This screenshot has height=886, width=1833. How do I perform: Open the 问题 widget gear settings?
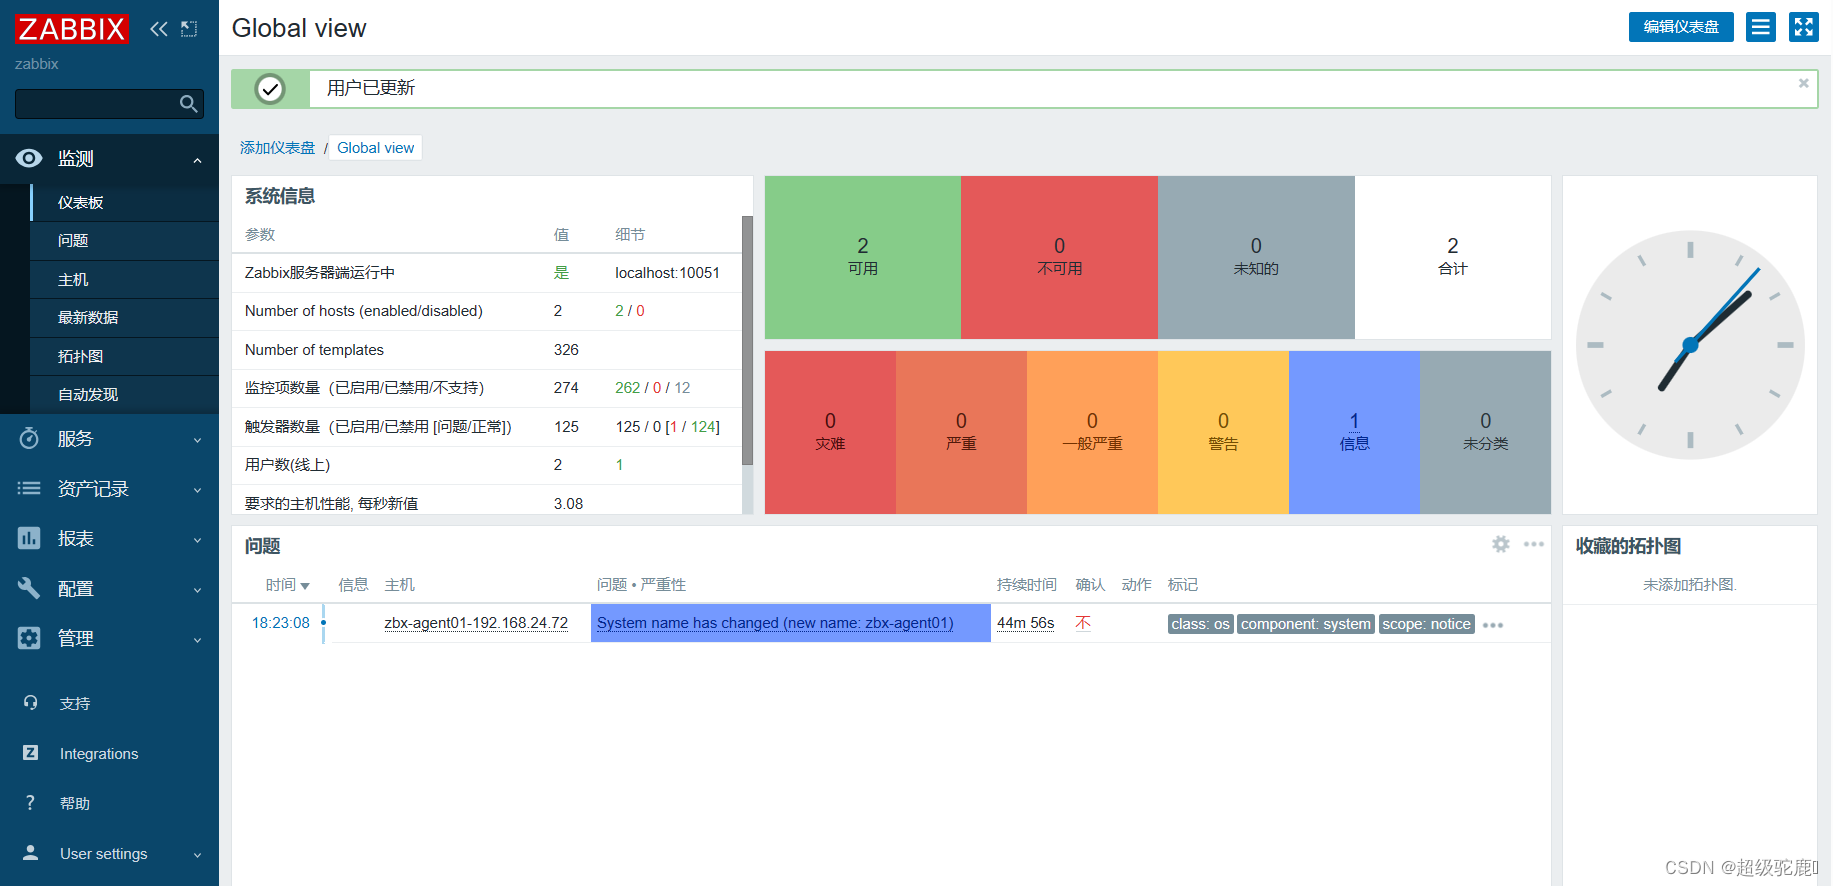click(1501, 544)
